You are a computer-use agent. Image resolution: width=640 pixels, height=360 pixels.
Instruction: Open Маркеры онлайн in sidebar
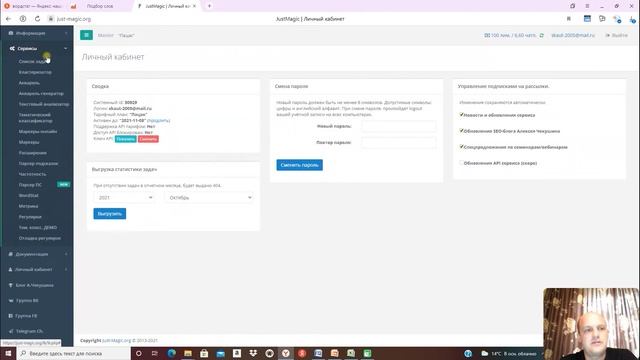click(x=38, y=131)
